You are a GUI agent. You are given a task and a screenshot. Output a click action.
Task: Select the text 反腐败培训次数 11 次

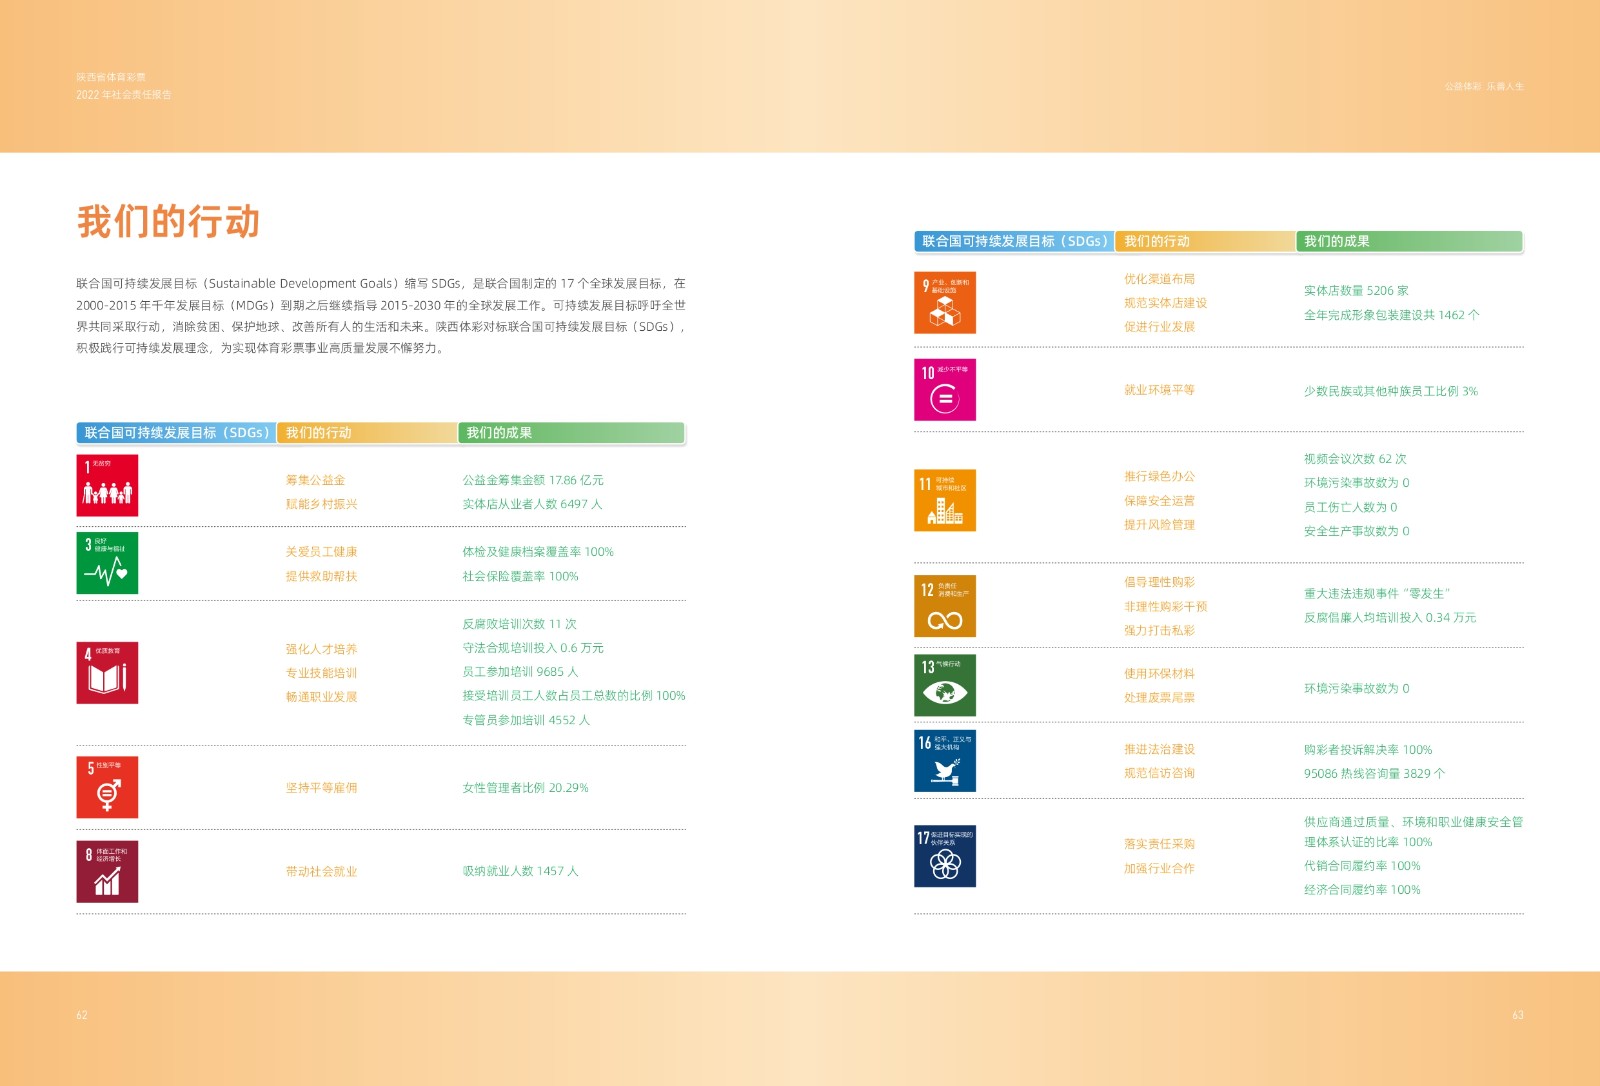(519, 624)
